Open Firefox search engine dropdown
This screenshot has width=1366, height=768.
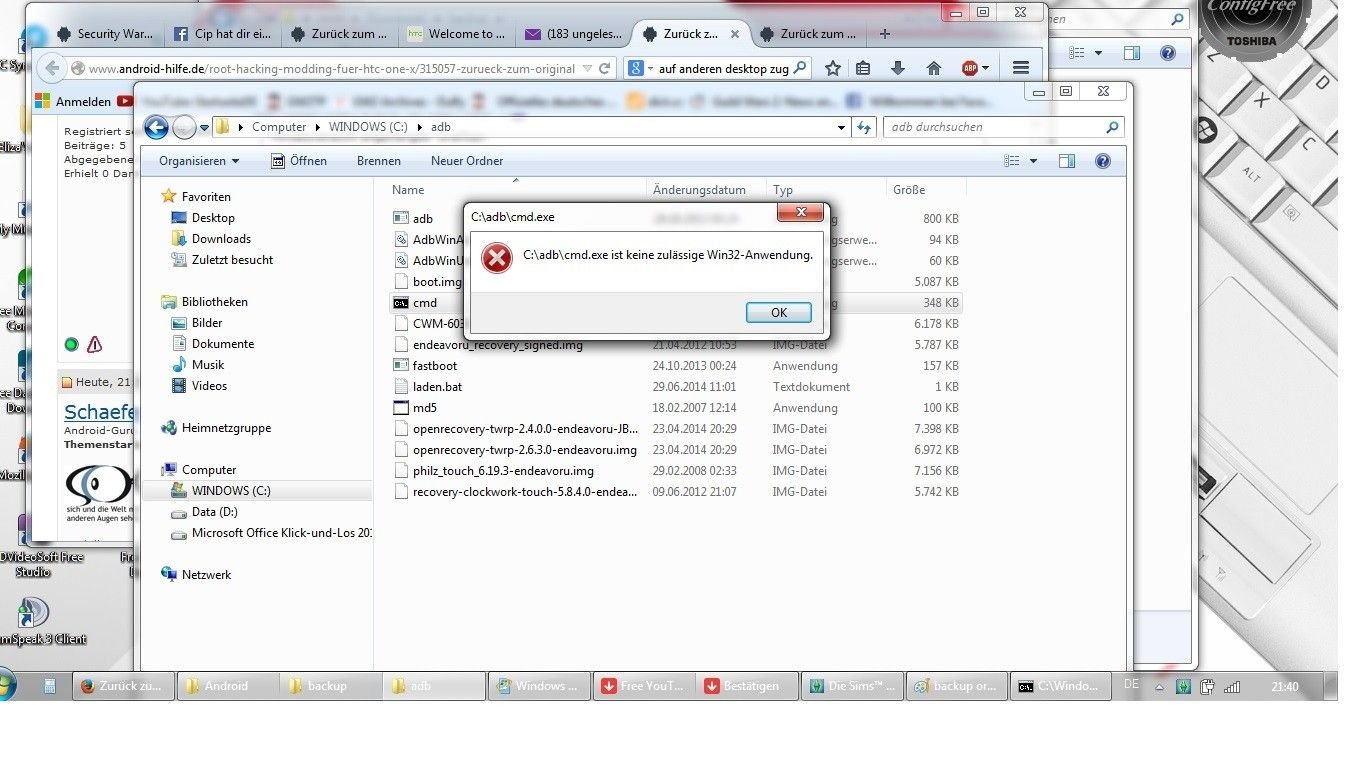point(638,69)
